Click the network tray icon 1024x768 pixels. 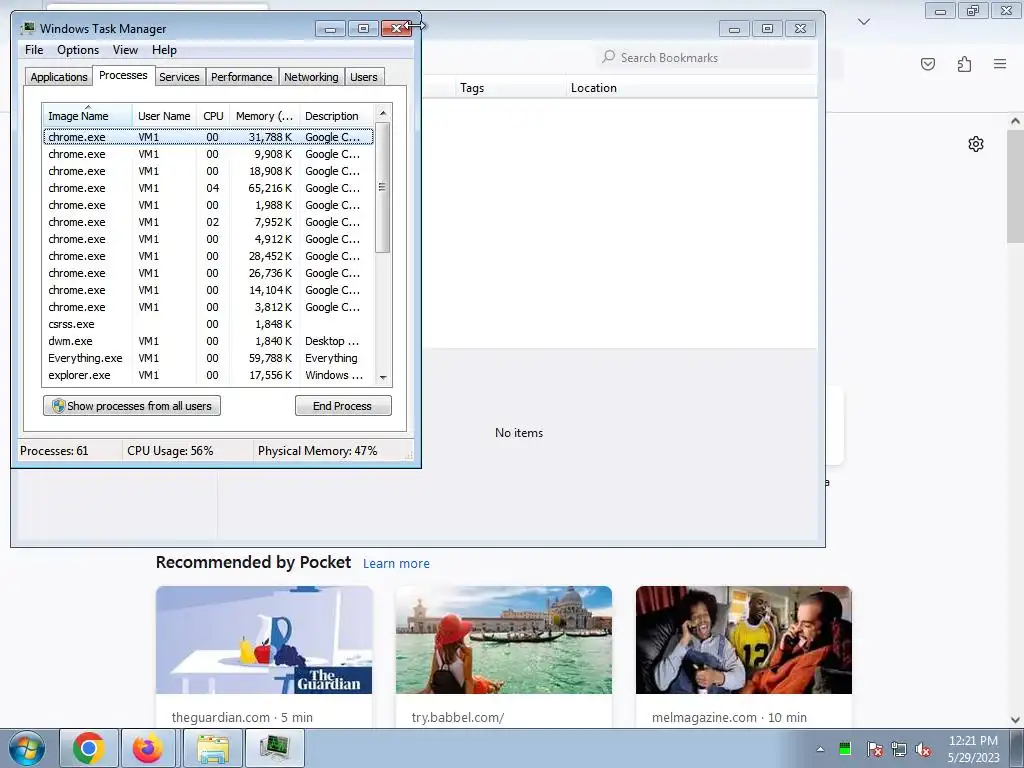[x=899, y=749]
